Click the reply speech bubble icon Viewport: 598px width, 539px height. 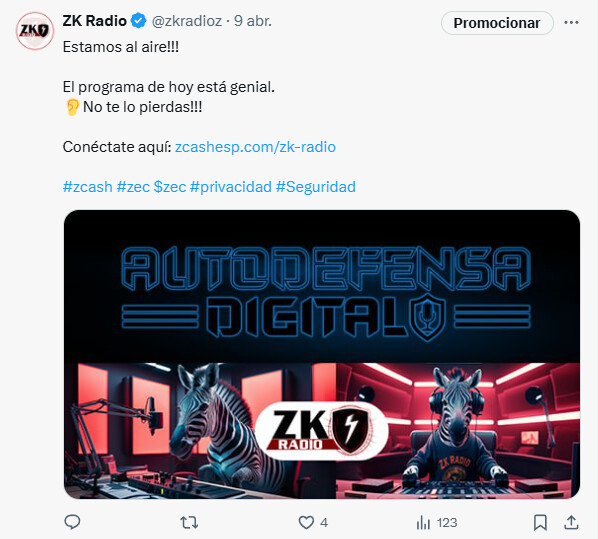(72, 522)
